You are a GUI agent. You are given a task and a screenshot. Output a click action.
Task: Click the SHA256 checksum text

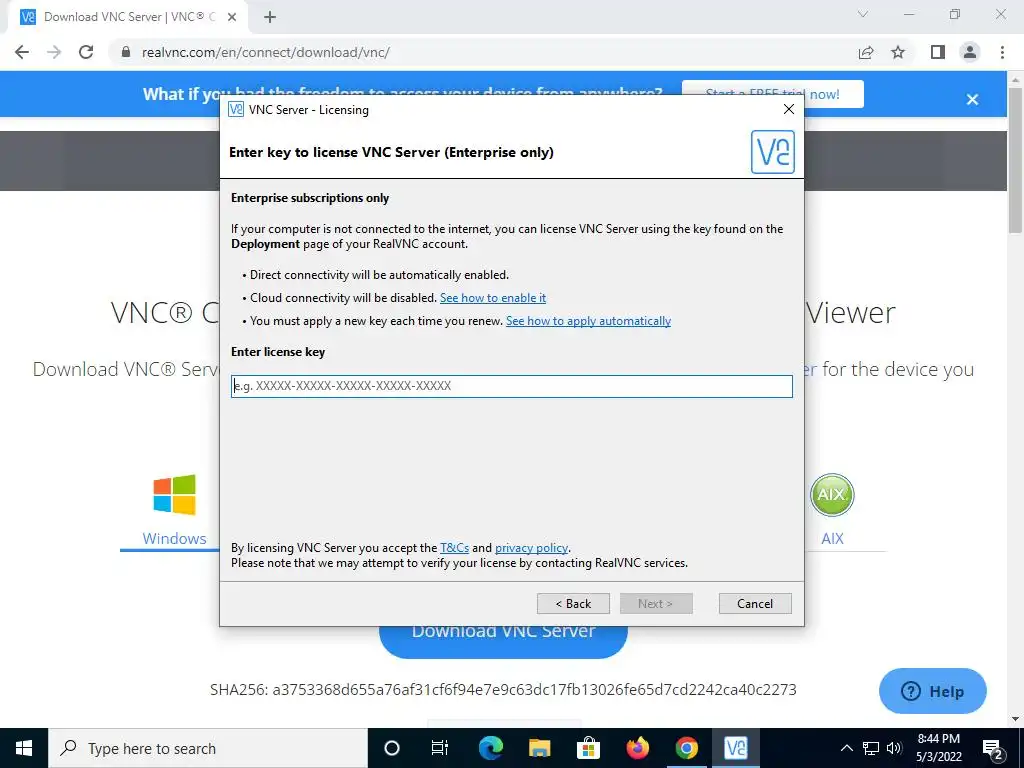(503, 690)
